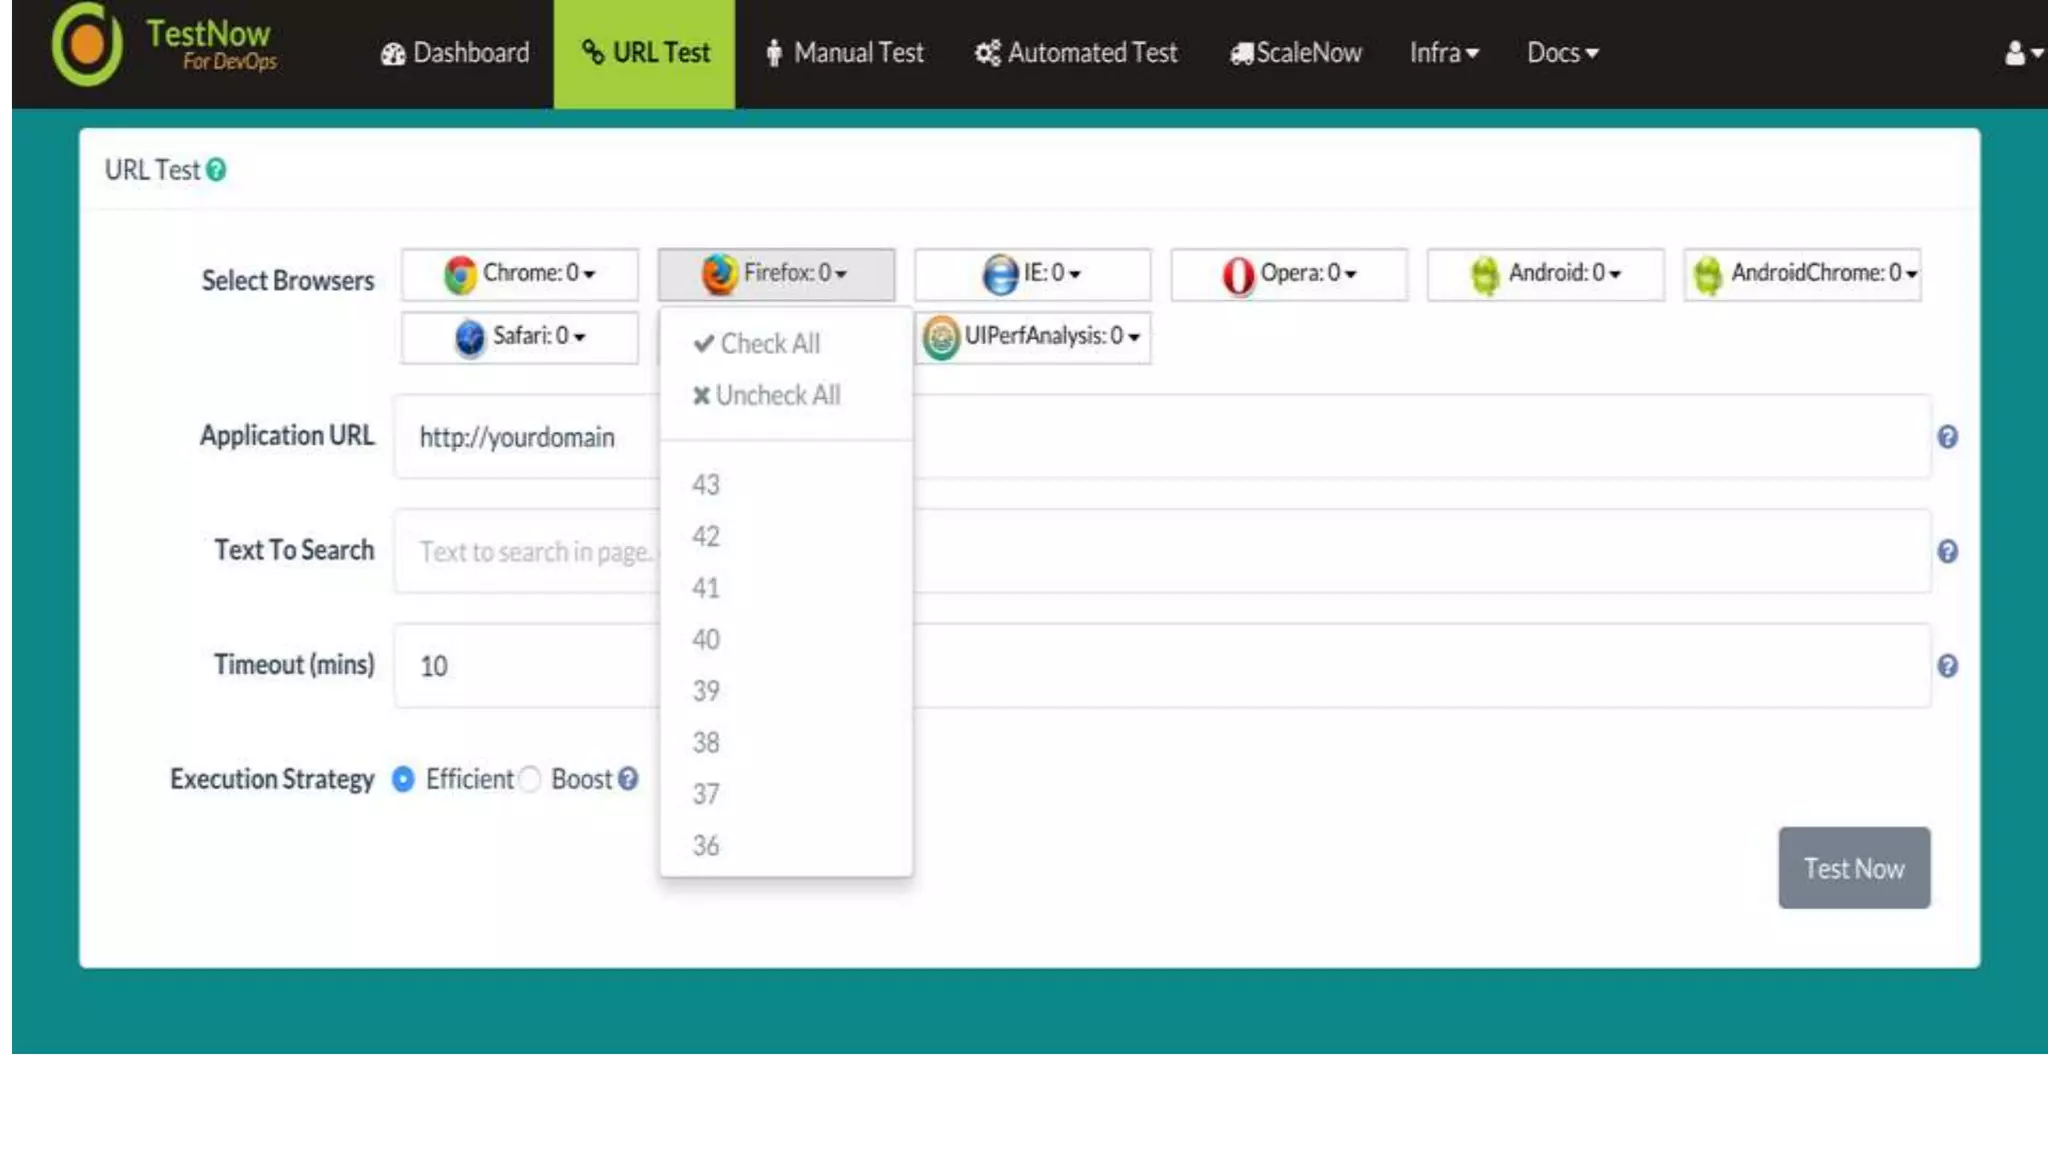Expand the Chrome browser versions dropdown
2048x1152 pixels.
(519, 274)
